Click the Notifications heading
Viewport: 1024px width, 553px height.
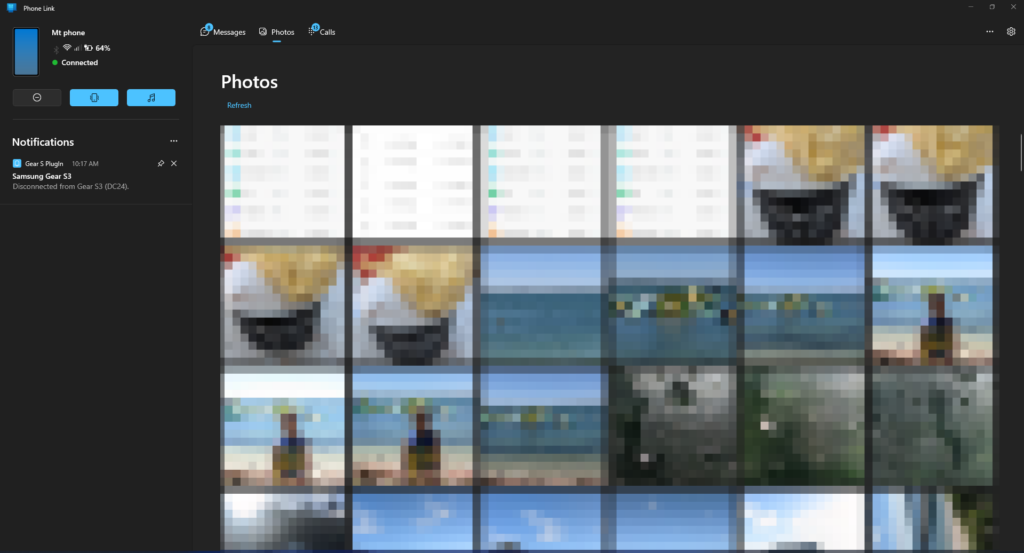tap(42, 142)
